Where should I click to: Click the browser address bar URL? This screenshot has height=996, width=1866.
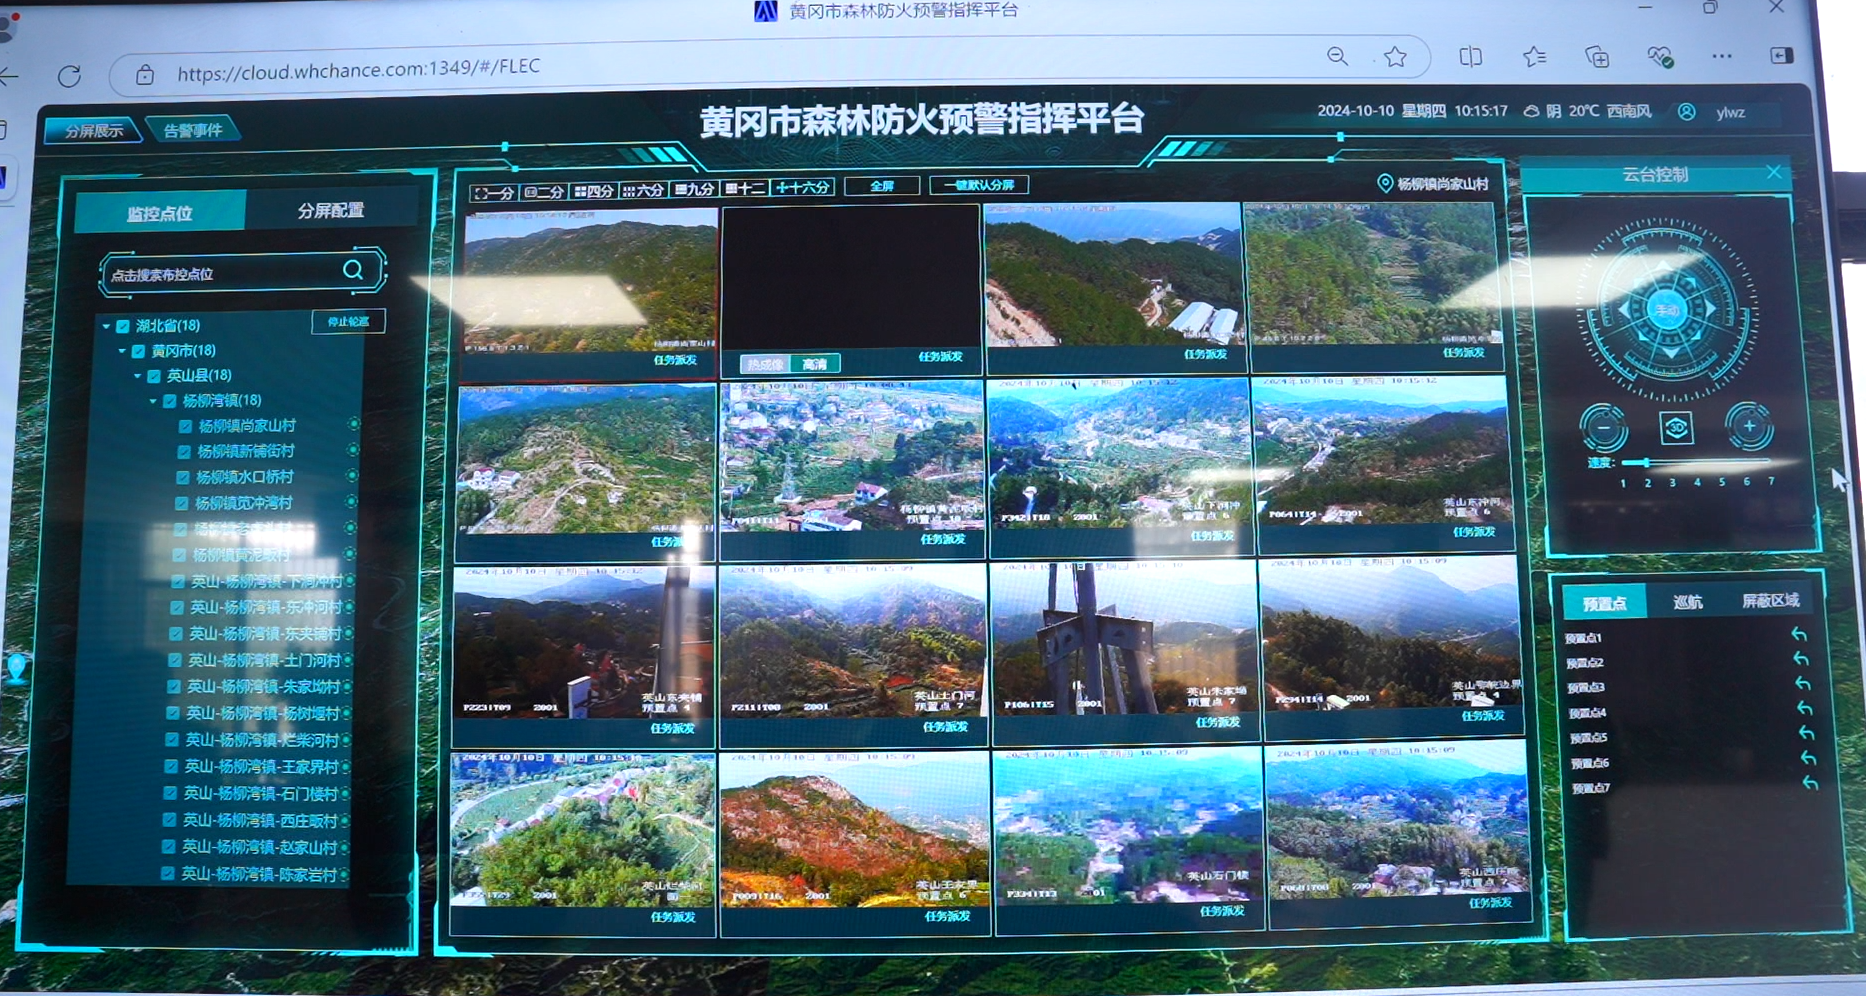(358, 68)
